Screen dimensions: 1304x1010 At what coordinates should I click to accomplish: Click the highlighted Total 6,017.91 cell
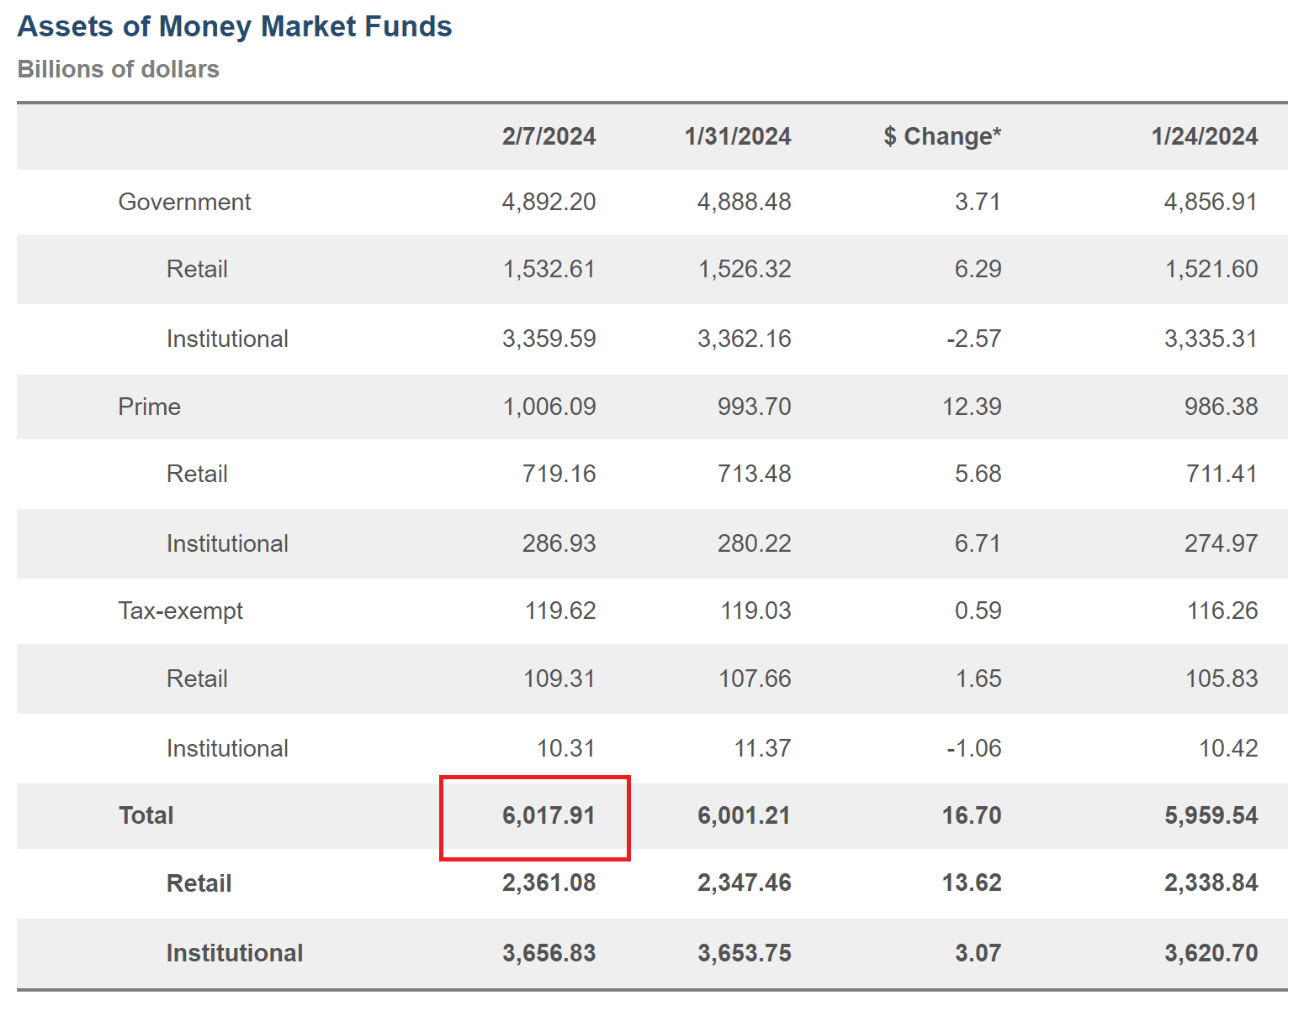(x=548, y=816)
